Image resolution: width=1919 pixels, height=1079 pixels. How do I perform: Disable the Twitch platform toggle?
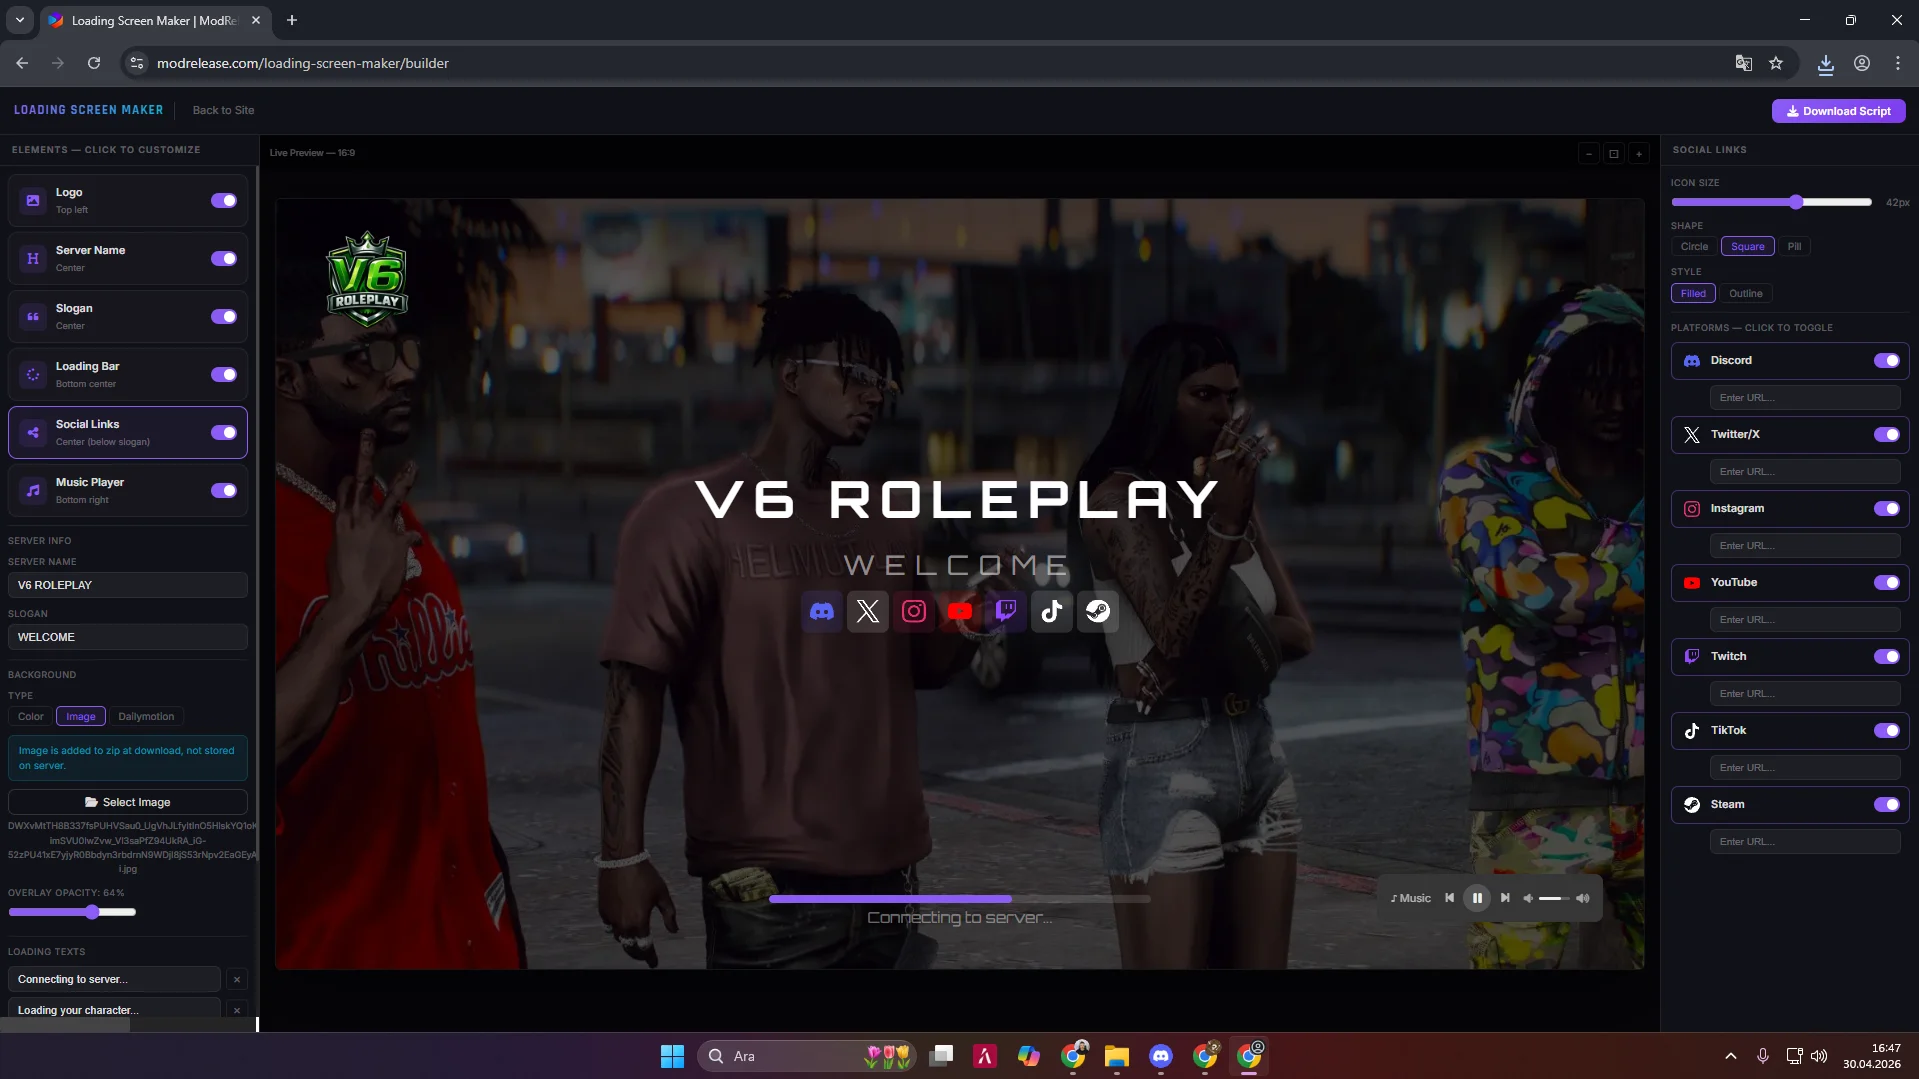1886,656
